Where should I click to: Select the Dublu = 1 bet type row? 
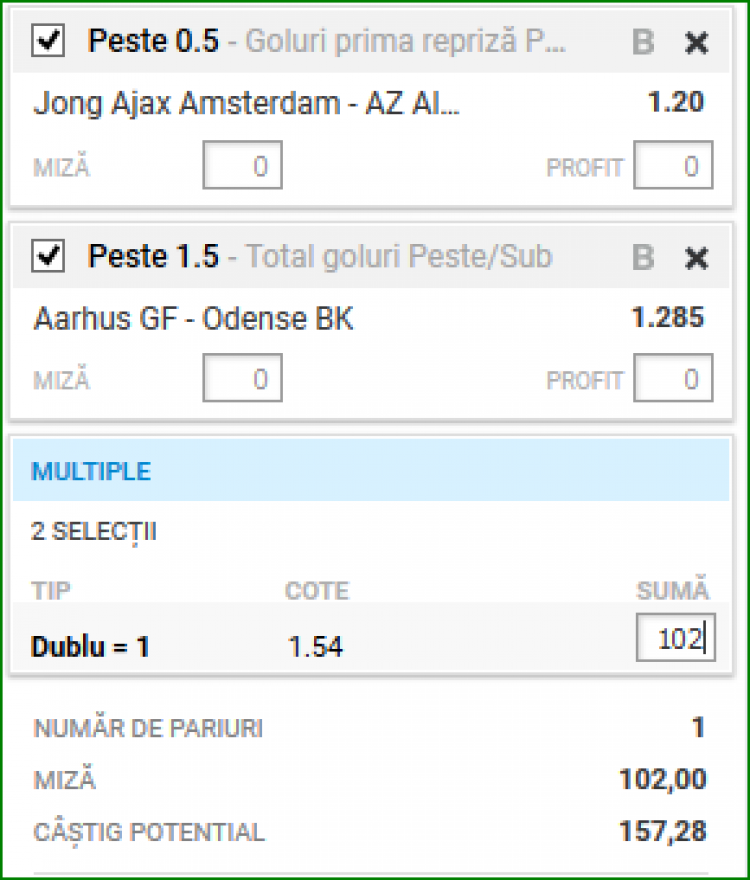[x=91, y=647]
